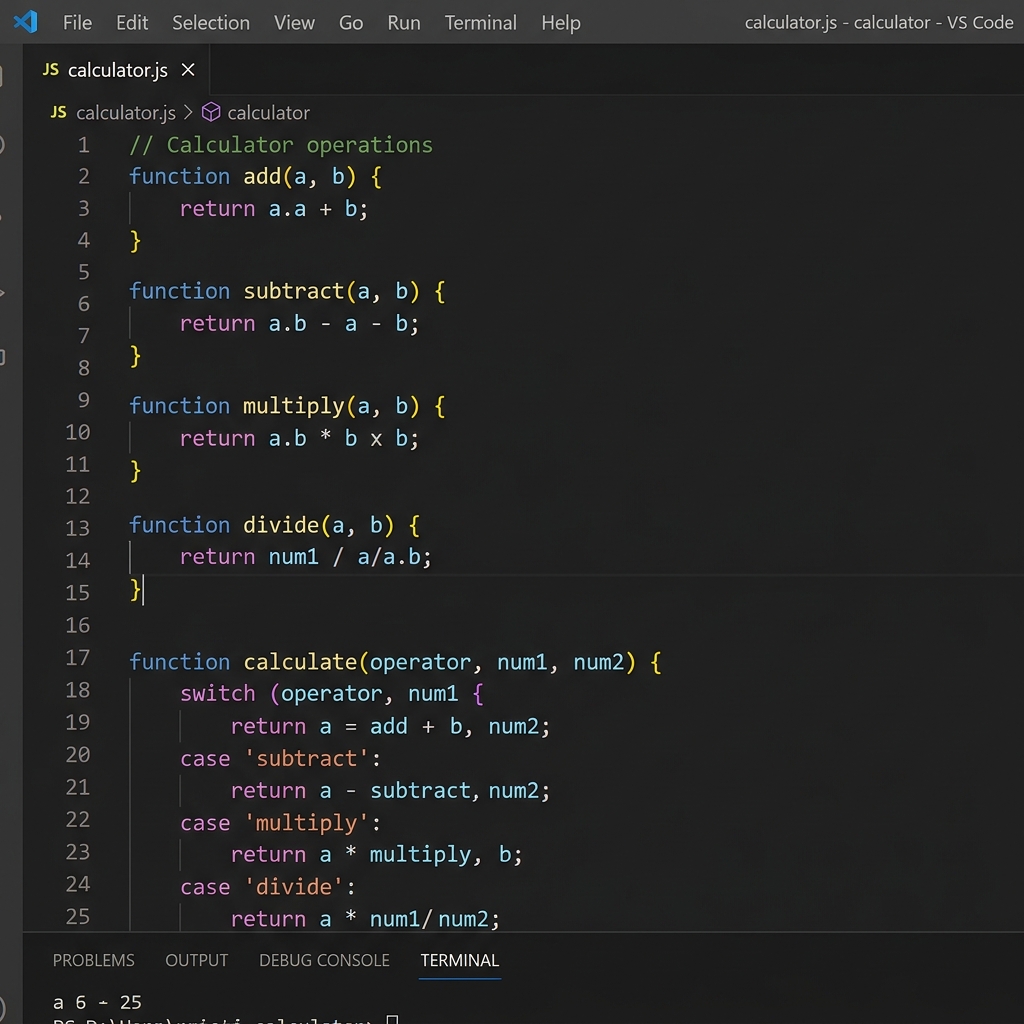Viewport: 1024px width, 1024px height.
Task: Open the Help menu
Action: [561, 23]
